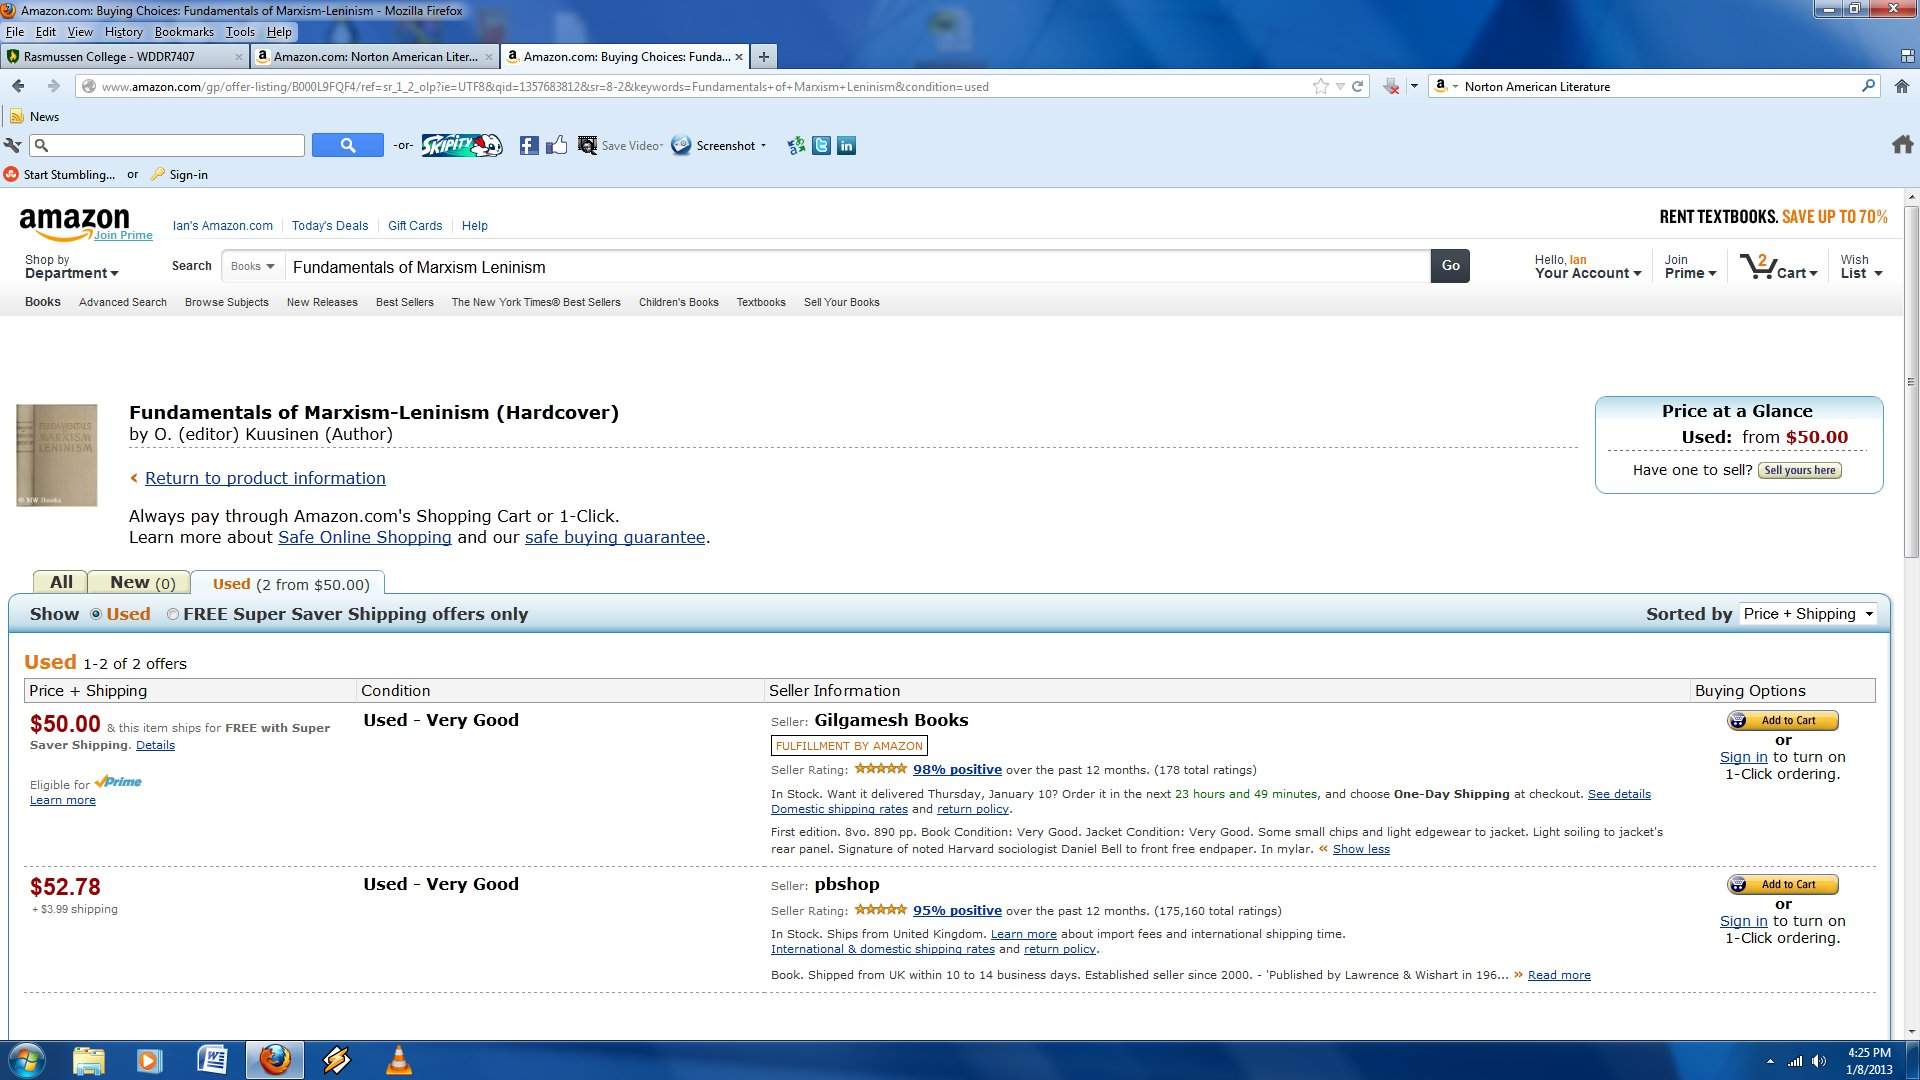This screenshot has height=1080, width=1920.
Task: Click the Amazon search text field
Action: (856, 267)
